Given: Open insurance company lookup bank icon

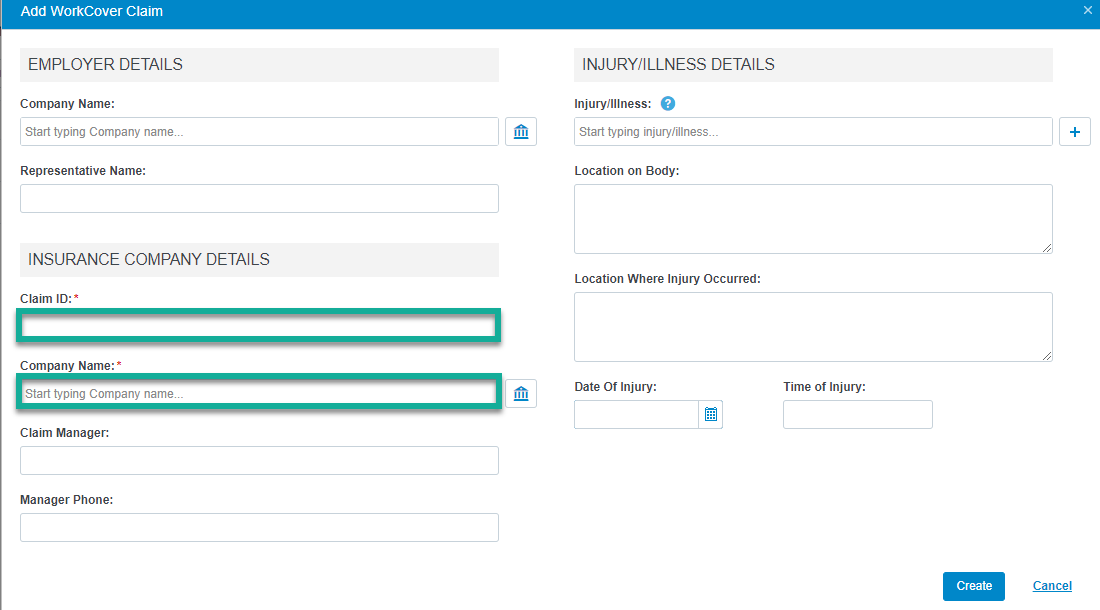Looking at the screenshot, I should [x=521, y=393].
